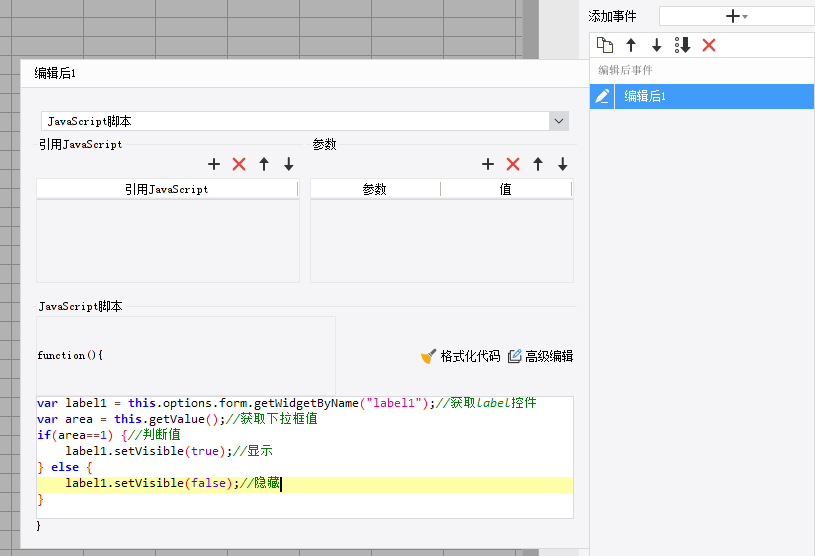The width and height of the screenshot is (815, 556).
Task: Click the line var area = this.getValue()
Action: [x=177, y=419]
